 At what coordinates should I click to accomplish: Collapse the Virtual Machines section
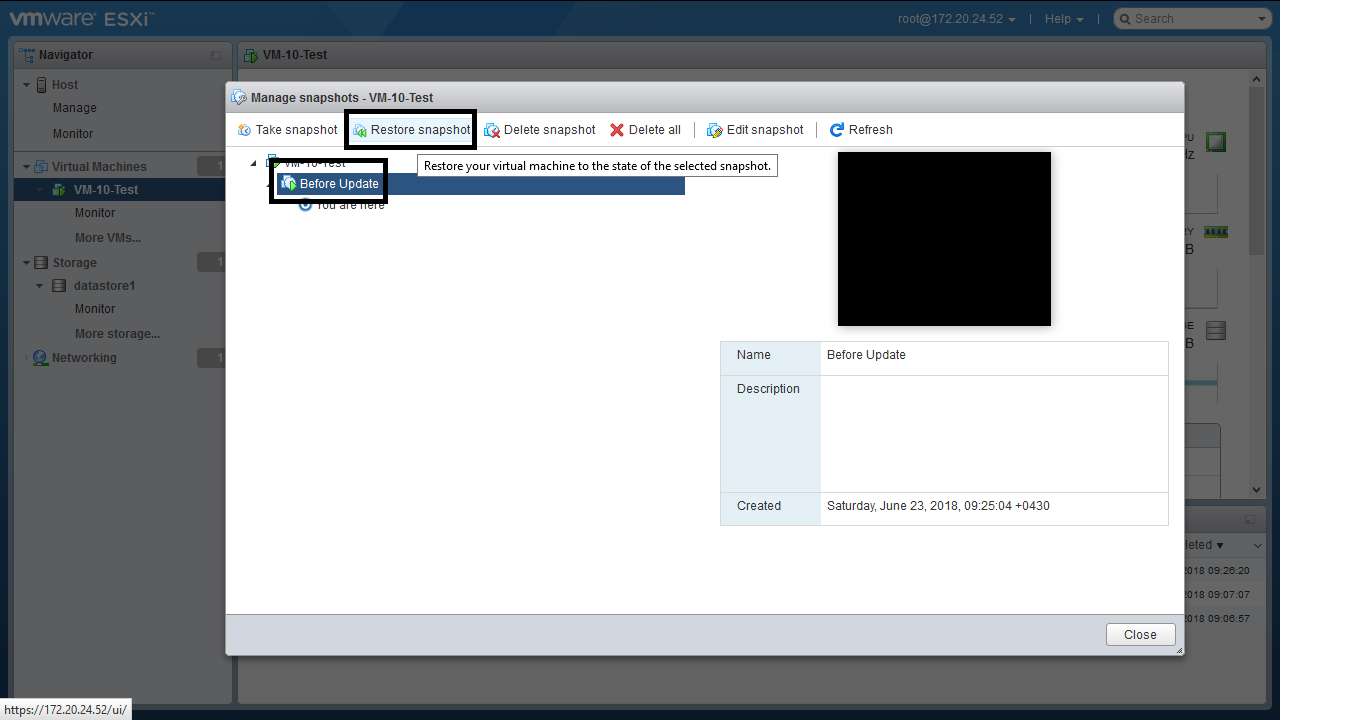coord(27,167)
